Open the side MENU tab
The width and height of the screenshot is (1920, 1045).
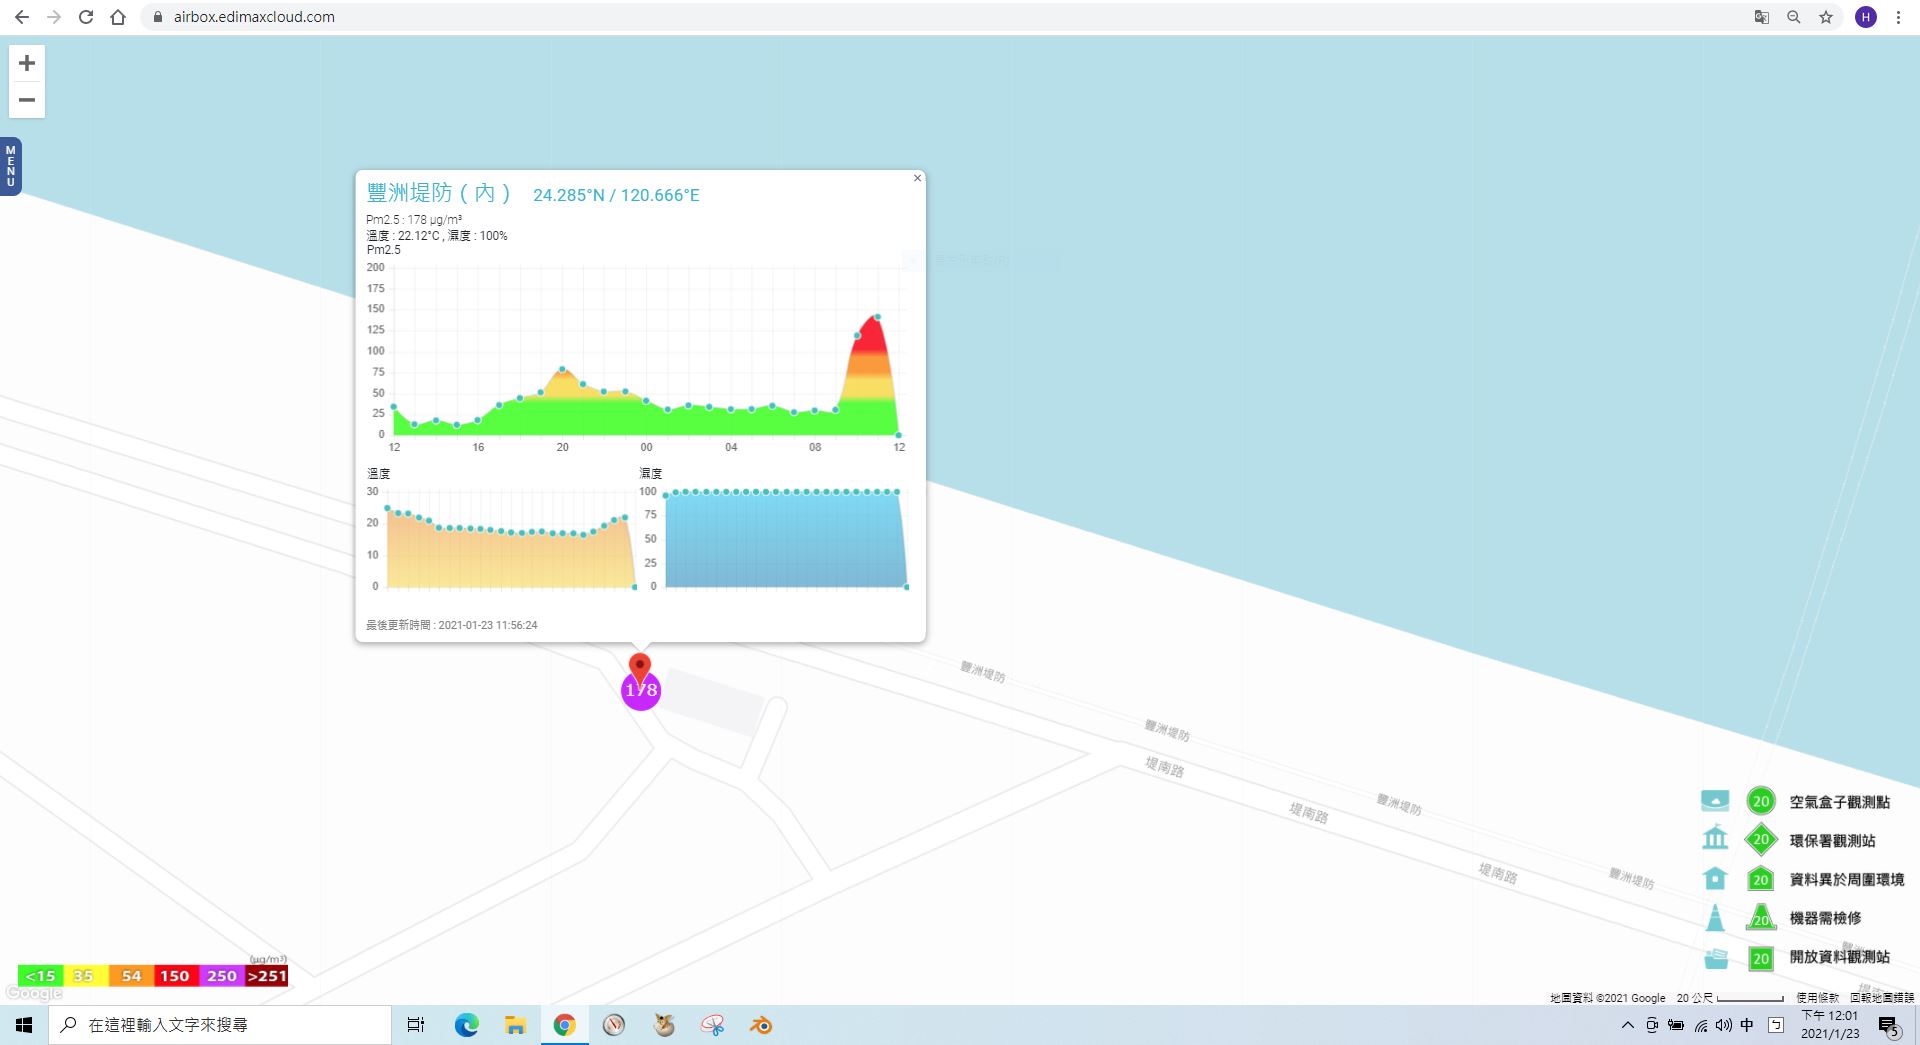click(x=10, y=166)
